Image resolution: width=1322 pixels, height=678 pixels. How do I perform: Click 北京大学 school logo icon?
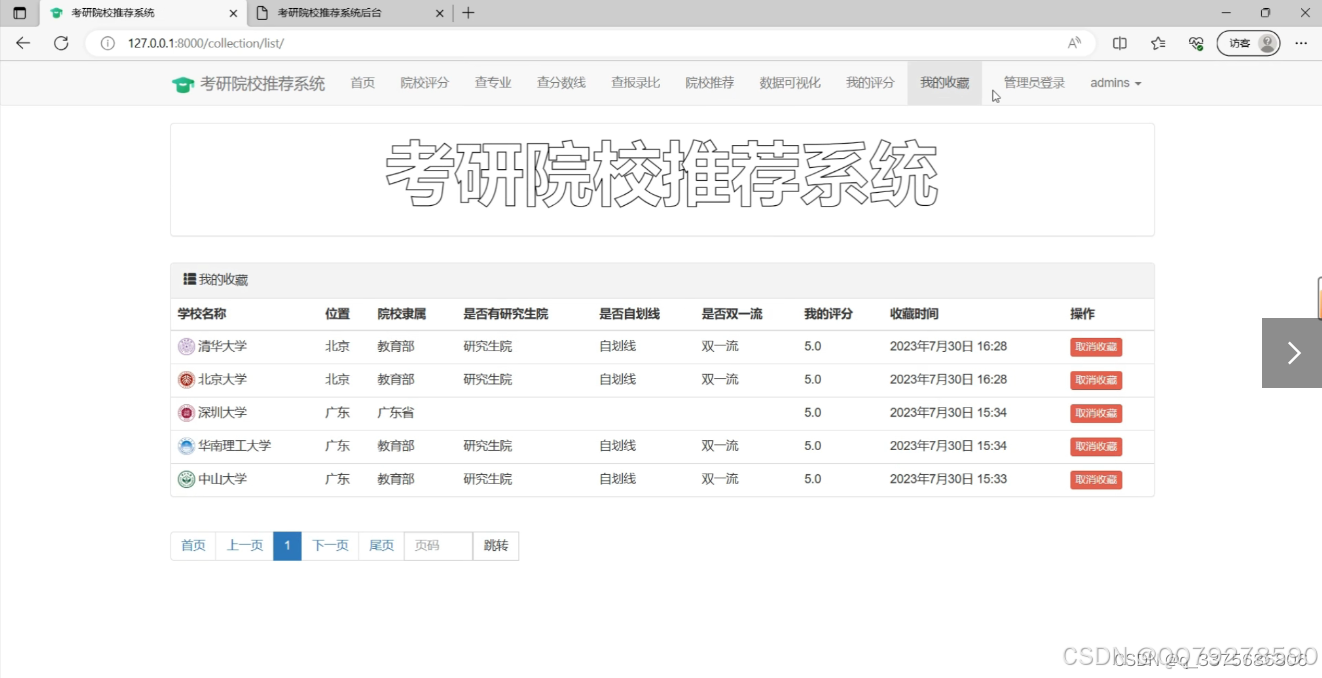[186, 379]
